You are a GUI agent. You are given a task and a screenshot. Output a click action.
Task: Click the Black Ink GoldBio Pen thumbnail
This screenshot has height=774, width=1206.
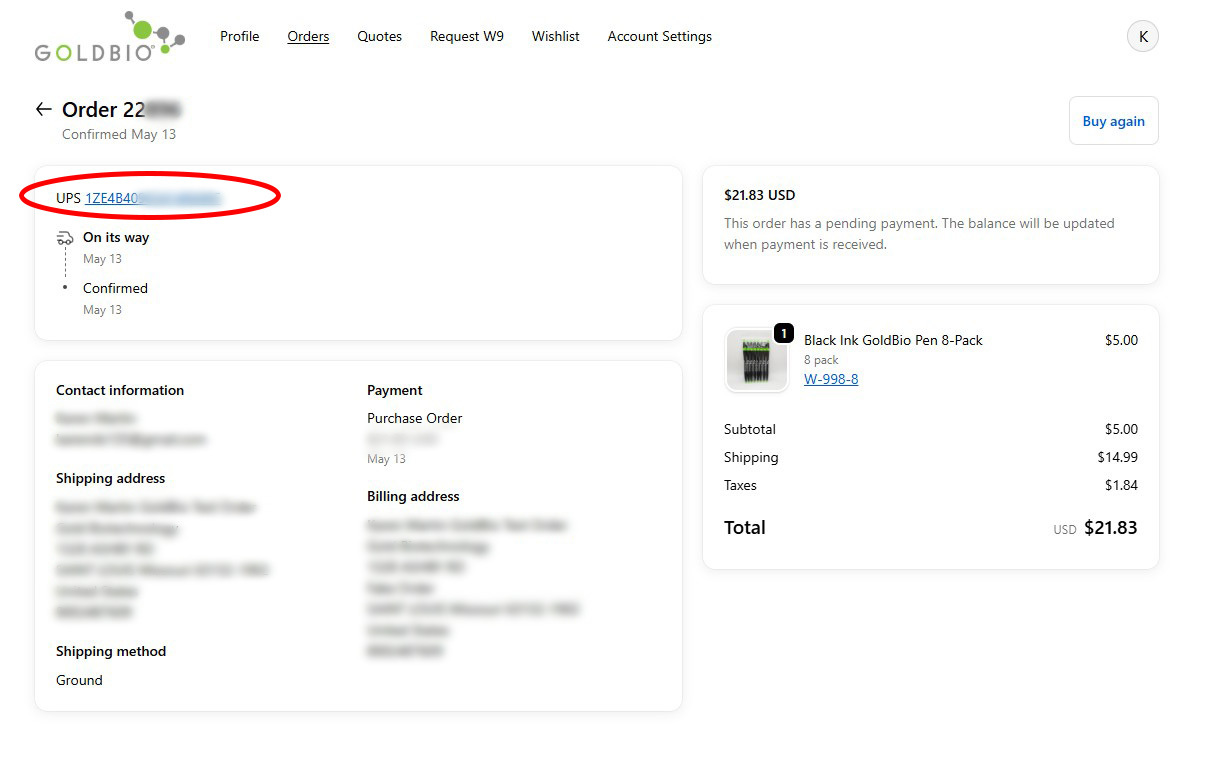click(x=757, y=360)
